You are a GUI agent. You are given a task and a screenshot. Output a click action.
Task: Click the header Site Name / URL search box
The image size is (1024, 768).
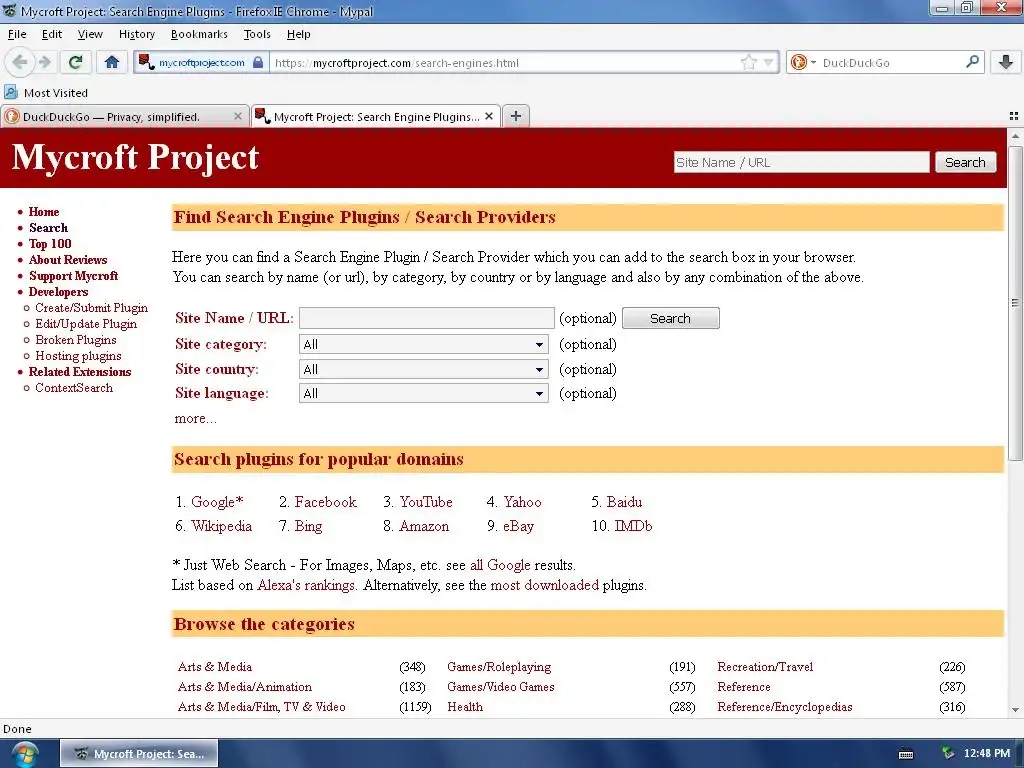pyautogui.click(x=801, y=162)
